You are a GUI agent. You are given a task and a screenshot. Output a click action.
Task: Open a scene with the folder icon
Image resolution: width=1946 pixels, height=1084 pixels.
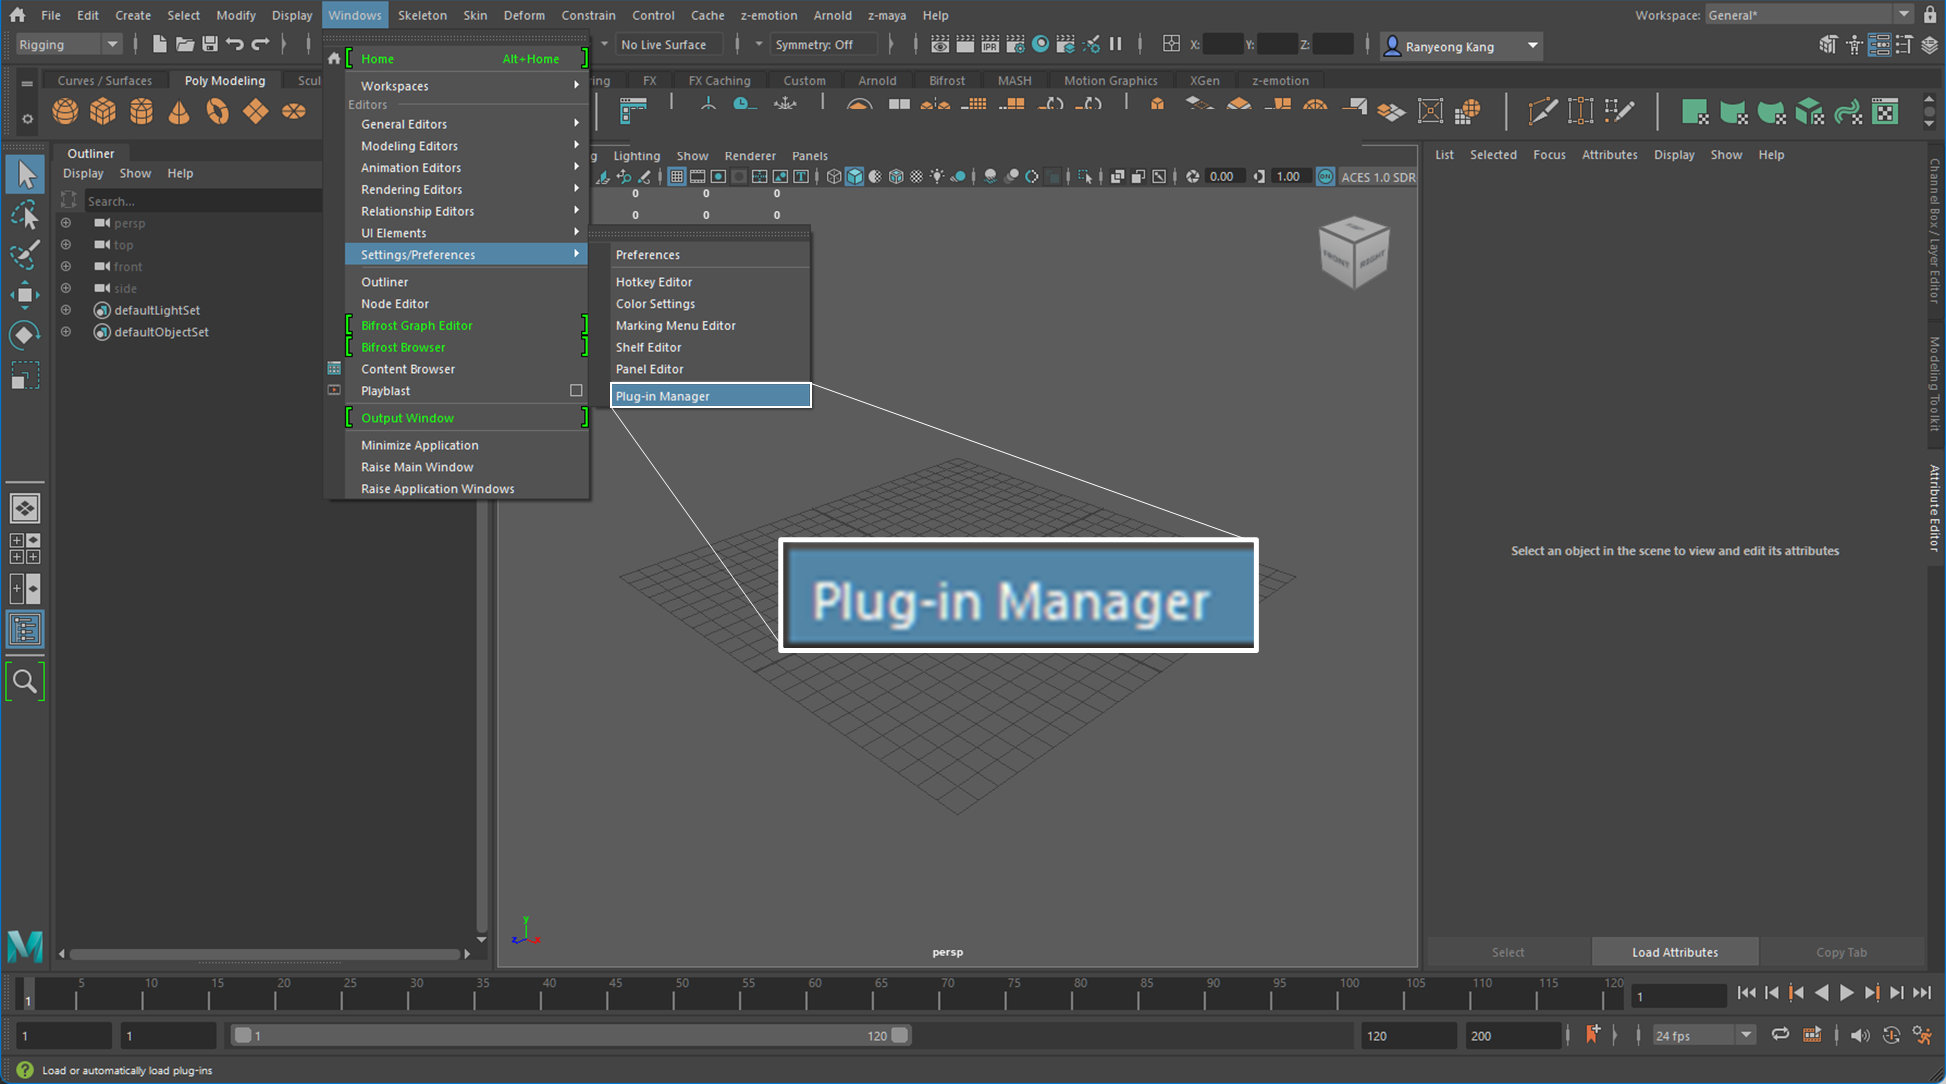[x=185, y=44]
